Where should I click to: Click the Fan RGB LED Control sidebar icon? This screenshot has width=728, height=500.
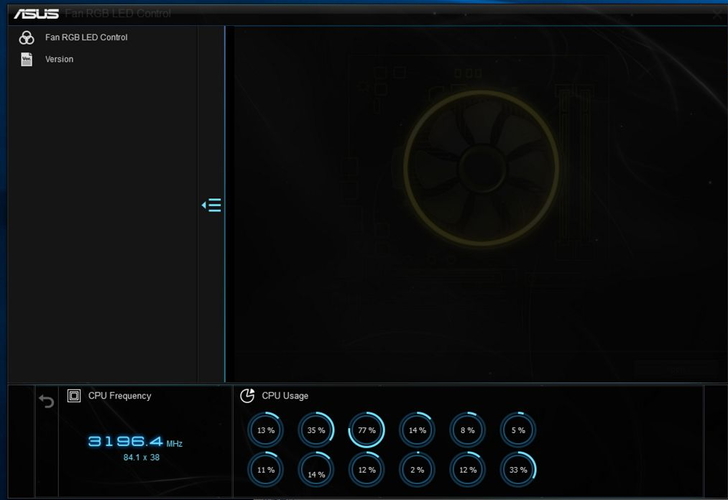[27, 38]
